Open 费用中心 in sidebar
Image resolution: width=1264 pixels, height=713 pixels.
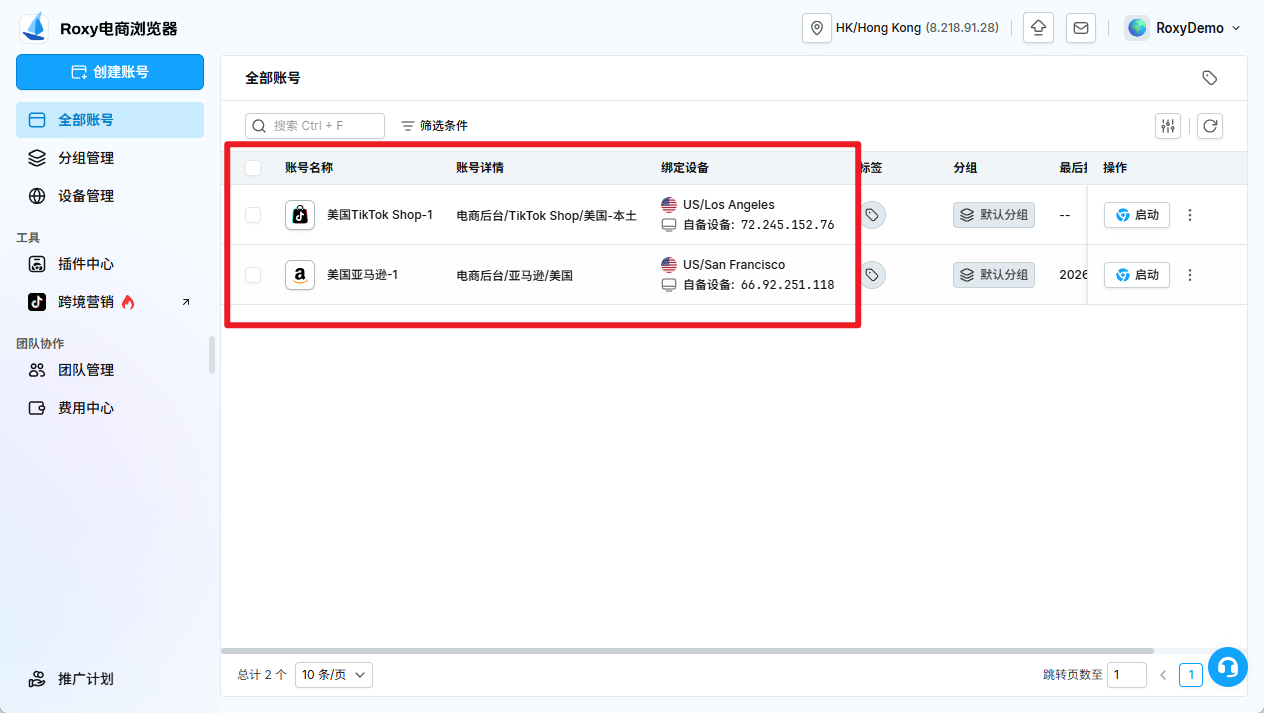click(x=110, y=408)
